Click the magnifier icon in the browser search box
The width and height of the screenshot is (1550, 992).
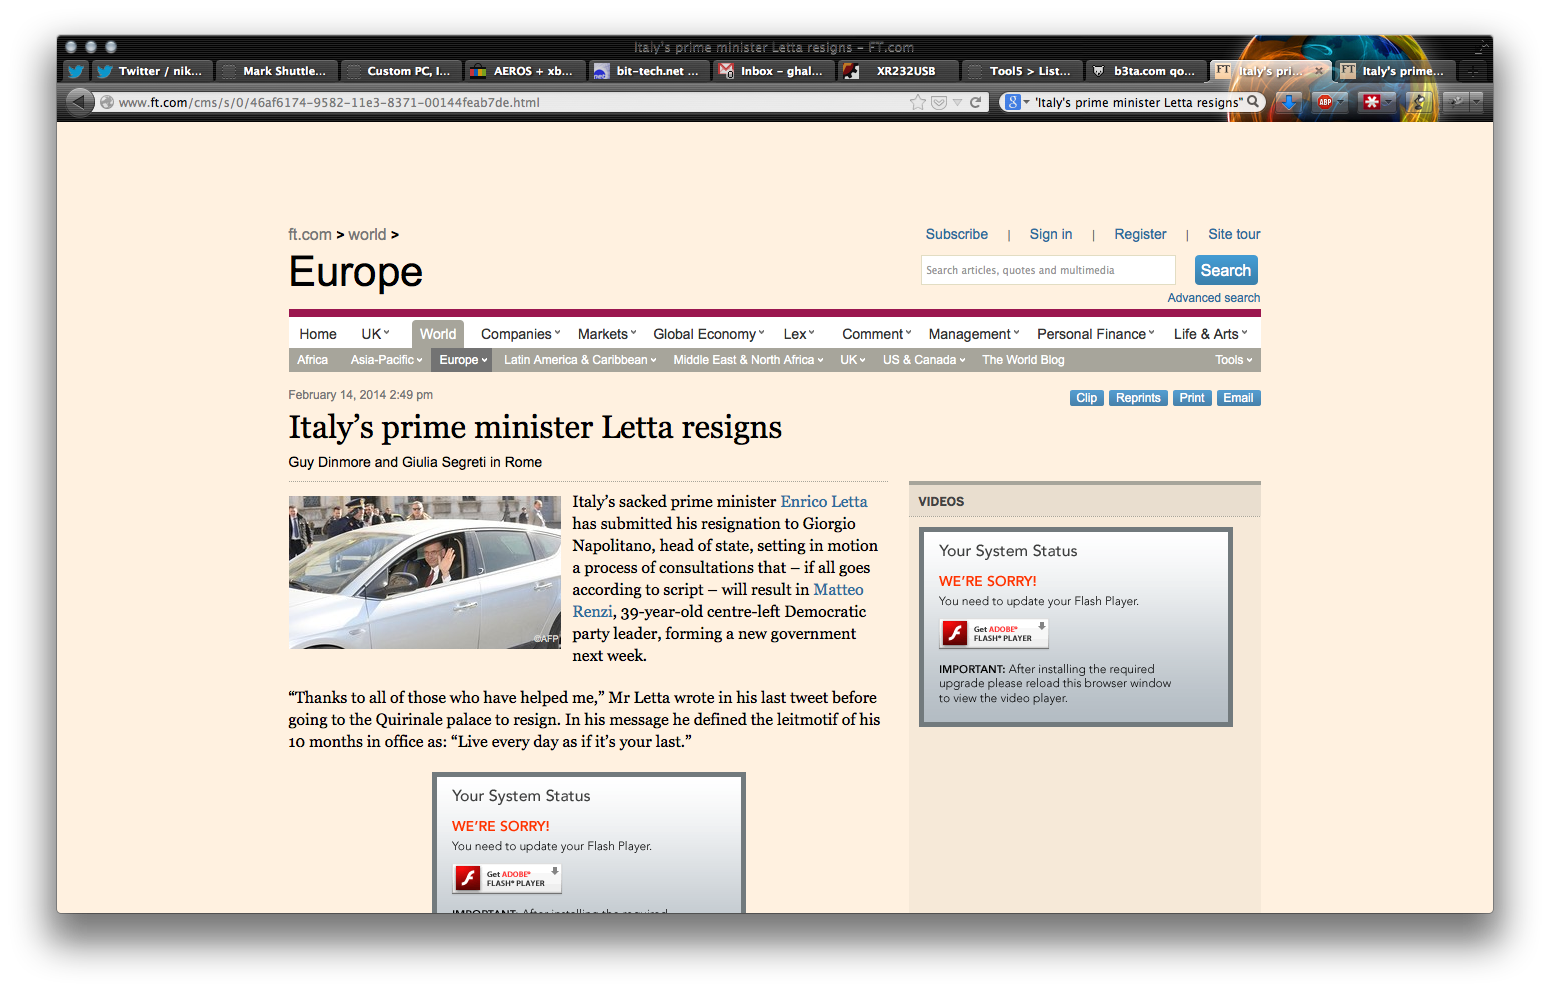(1252, 102)
